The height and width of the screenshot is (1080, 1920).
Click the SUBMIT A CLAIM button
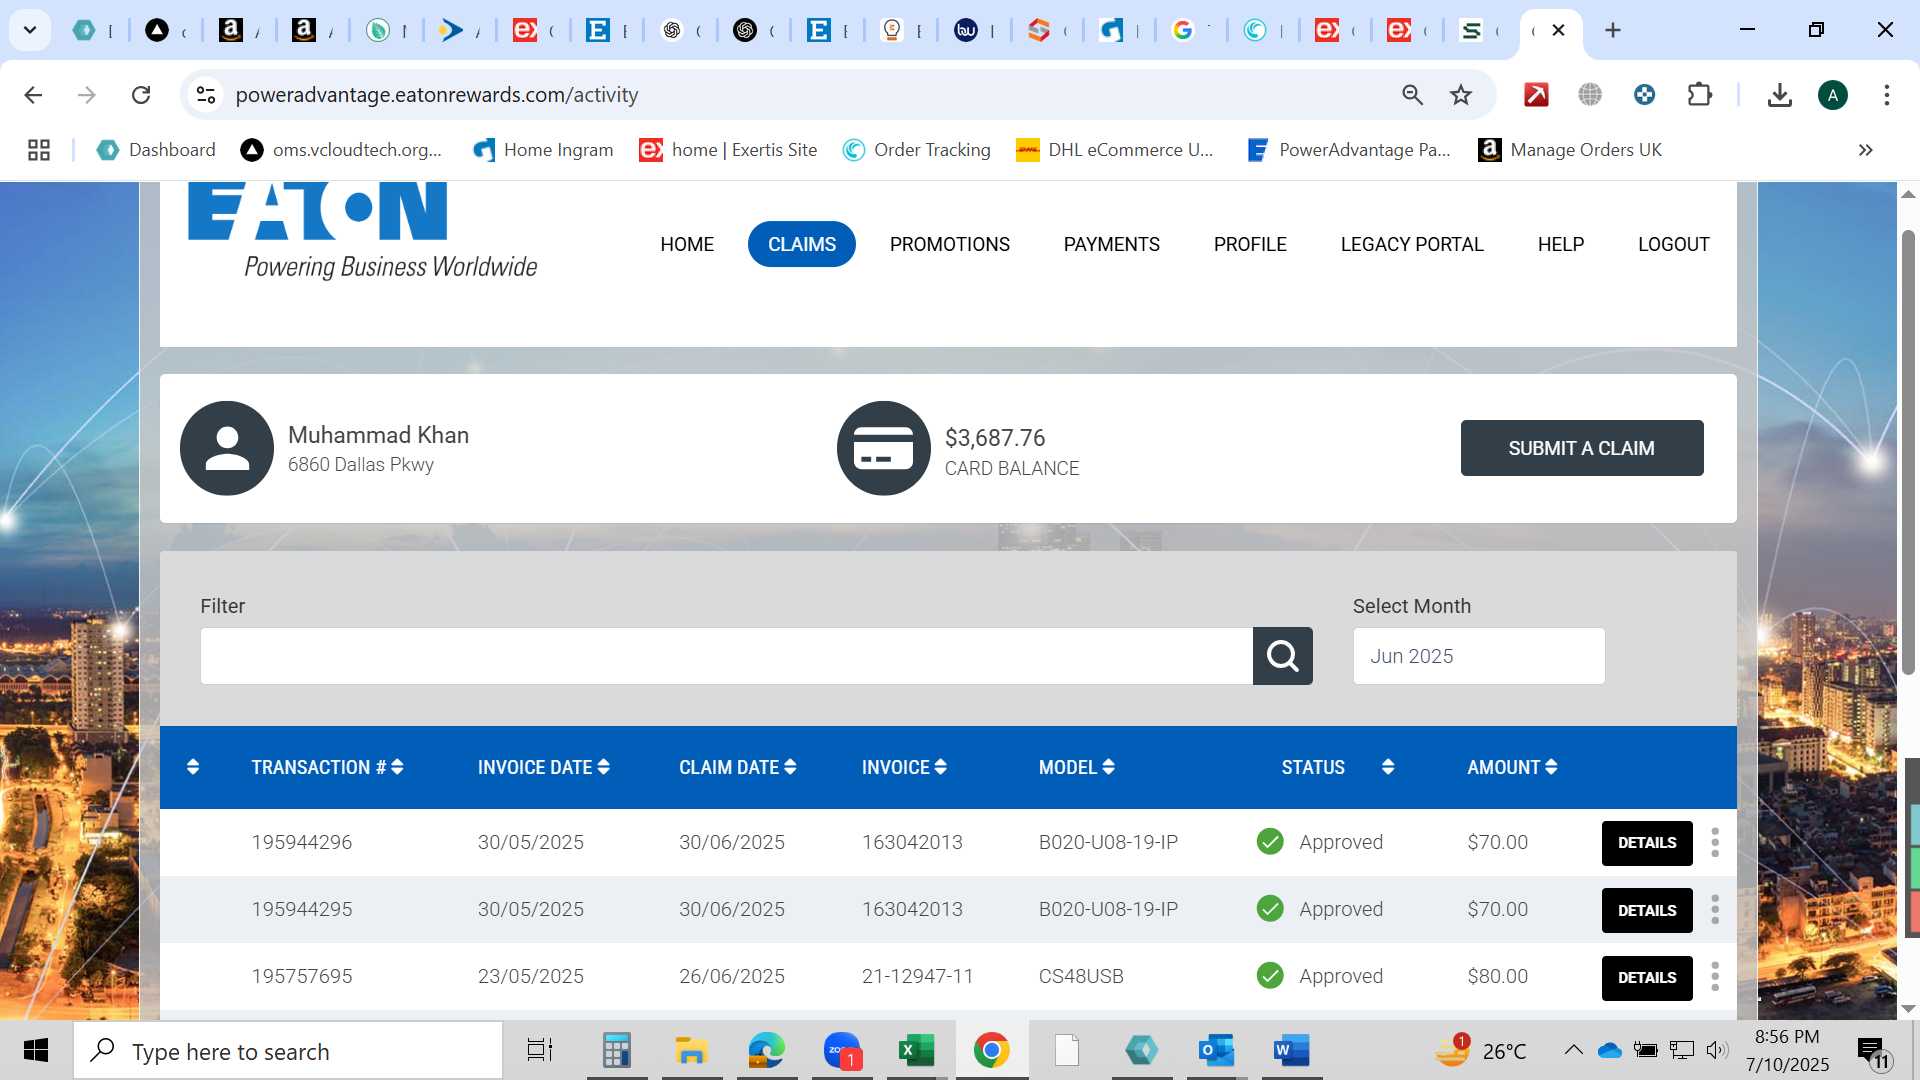point(1582,448)
